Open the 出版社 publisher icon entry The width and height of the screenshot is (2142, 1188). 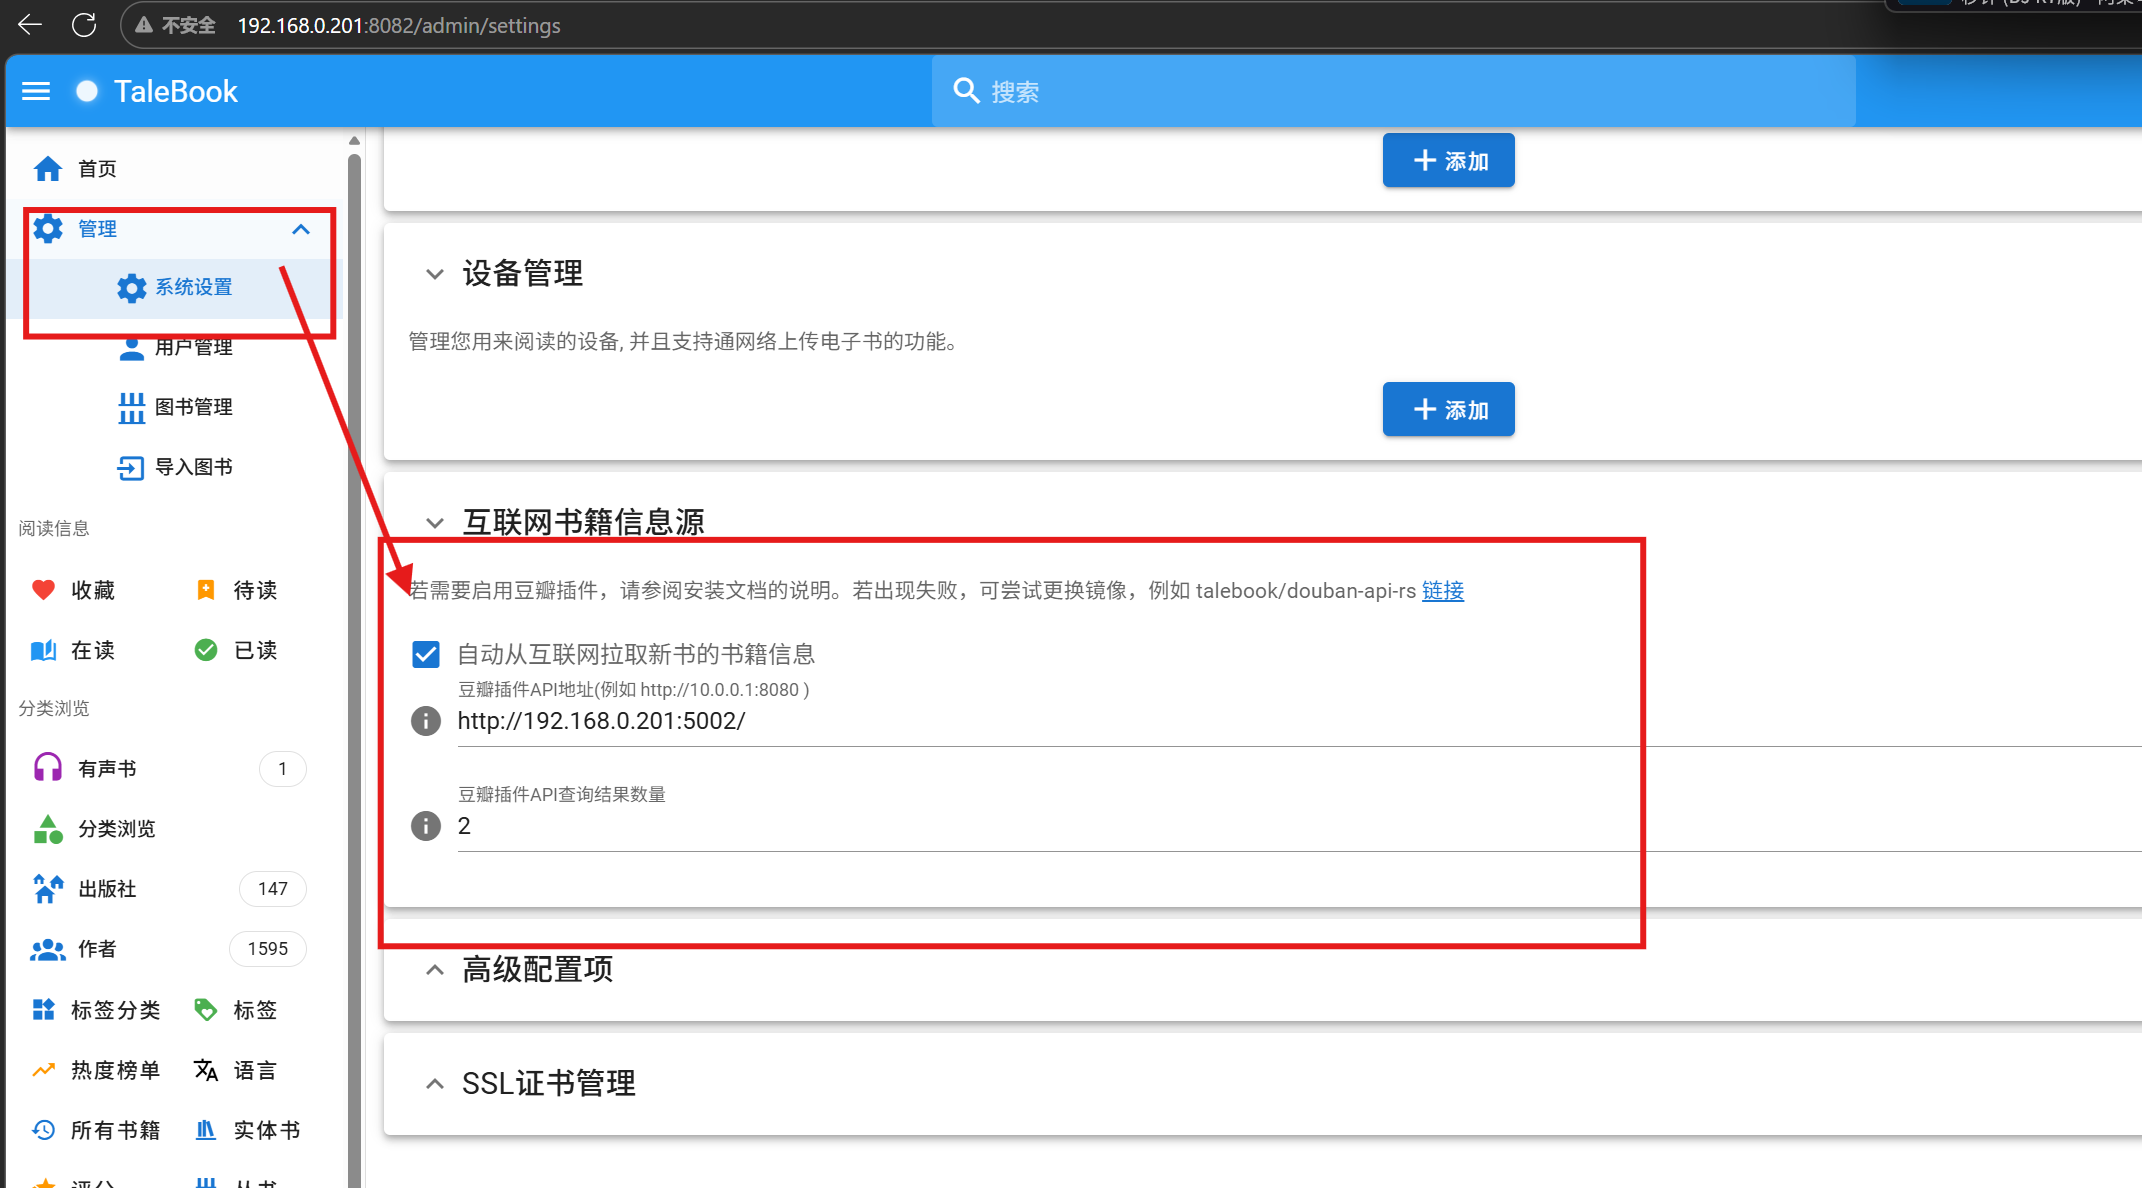[x=48, y=889]
